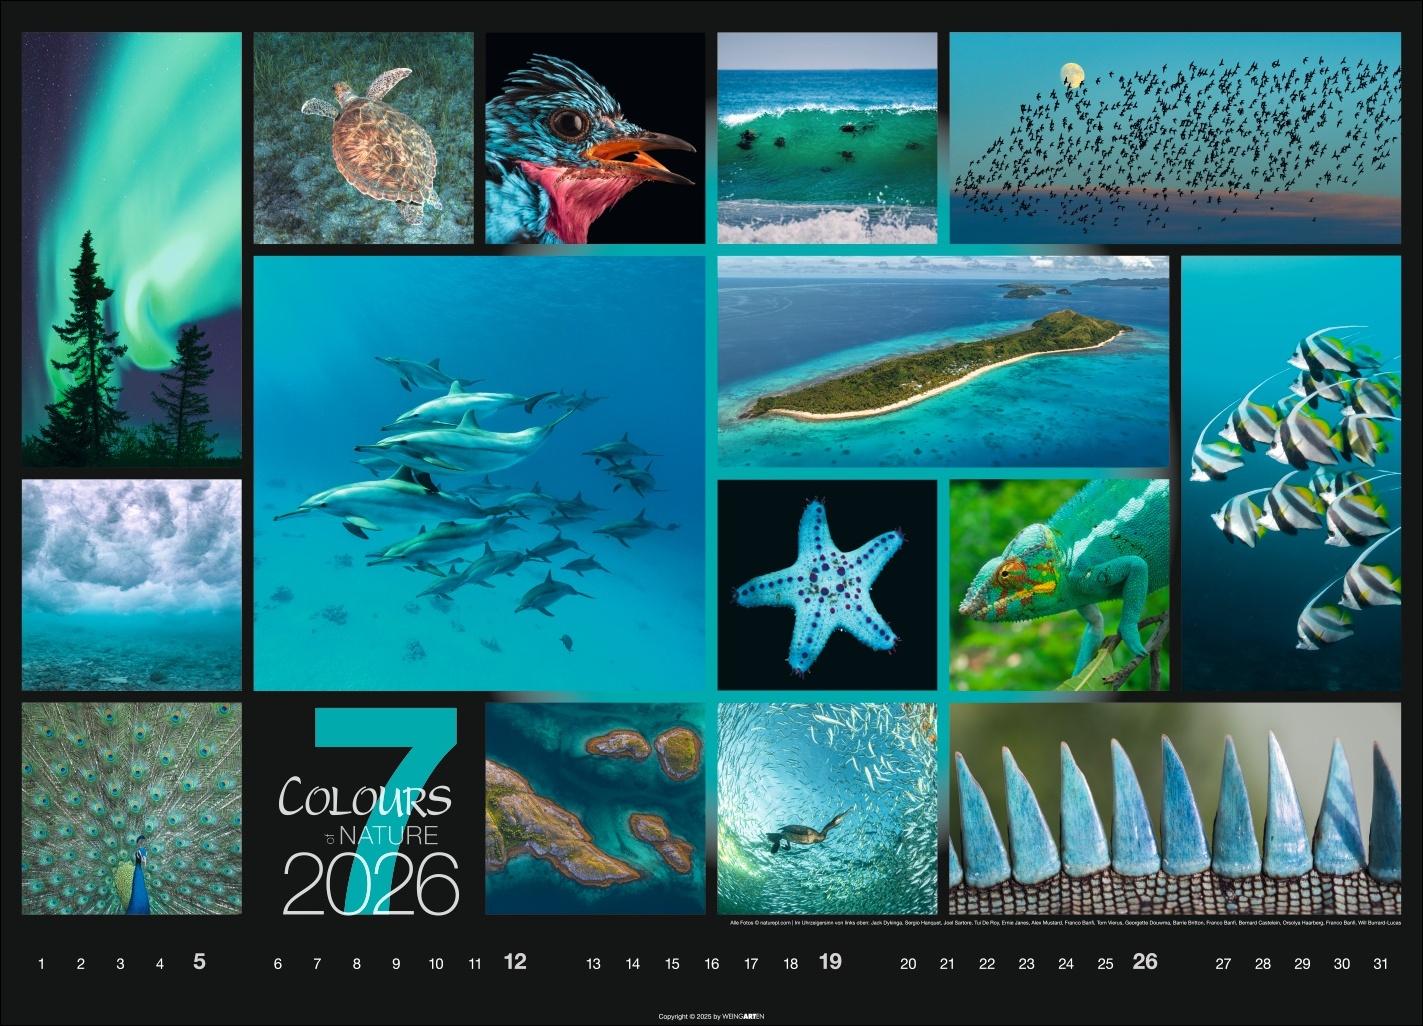
Task: Select the blue crocodile spines photo
Action: pyautogui.click(x=1180, y=810)
